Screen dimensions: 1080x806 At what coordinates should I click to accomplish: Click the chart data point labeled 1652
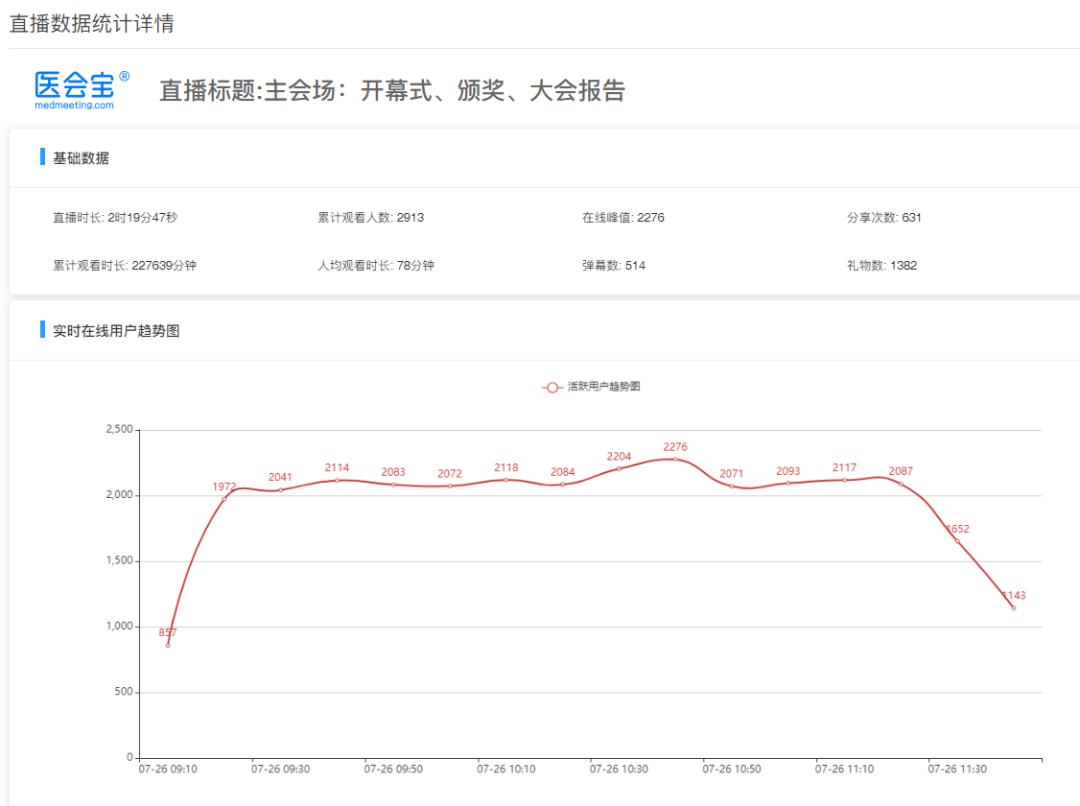(957, 541)
